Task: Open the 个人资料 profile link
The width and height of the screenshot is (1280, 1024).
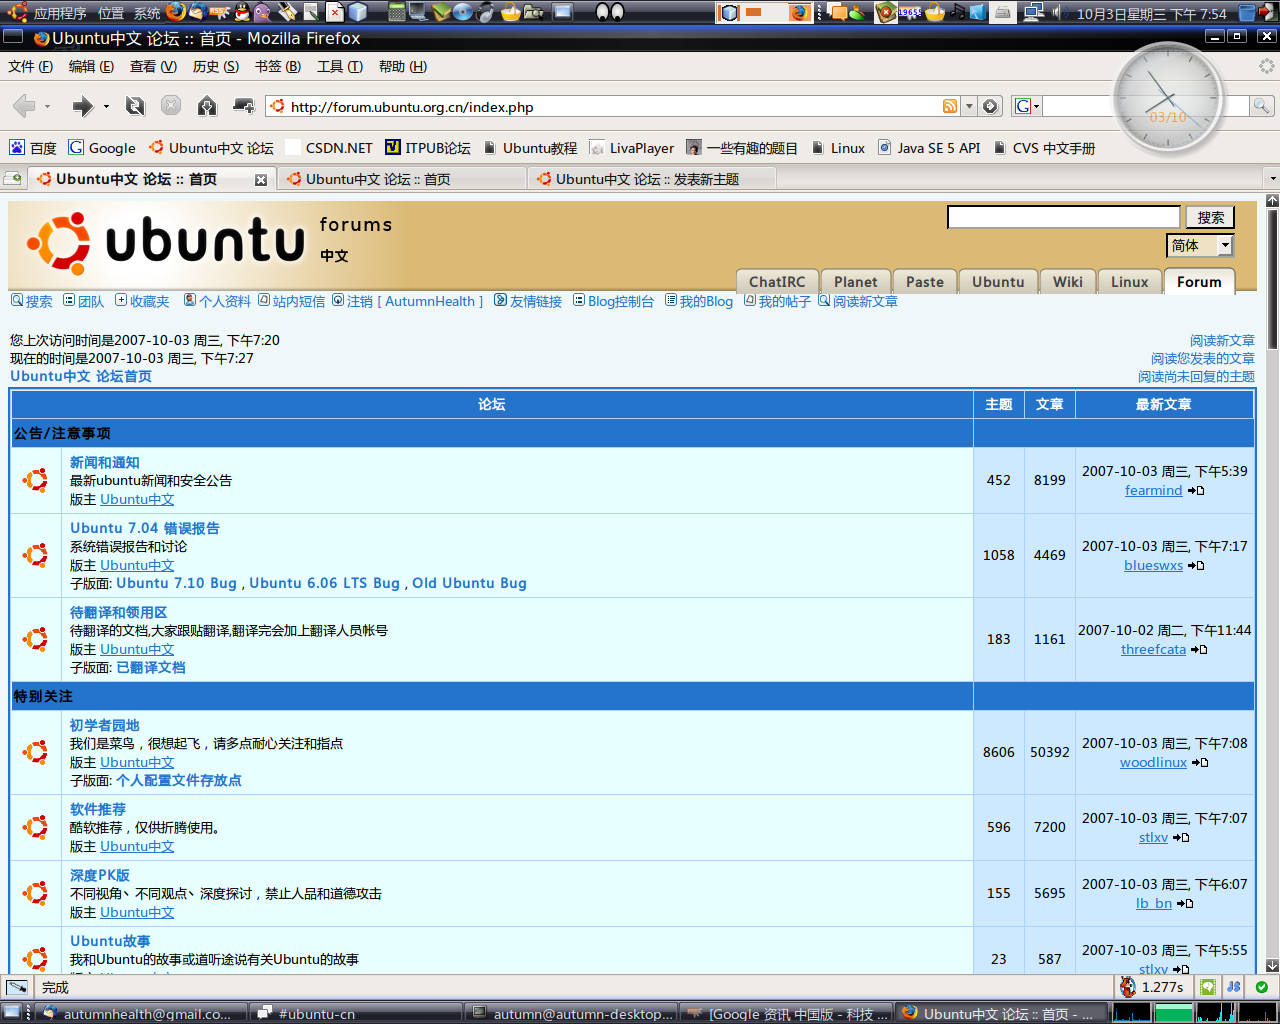Action: point(217,301)
